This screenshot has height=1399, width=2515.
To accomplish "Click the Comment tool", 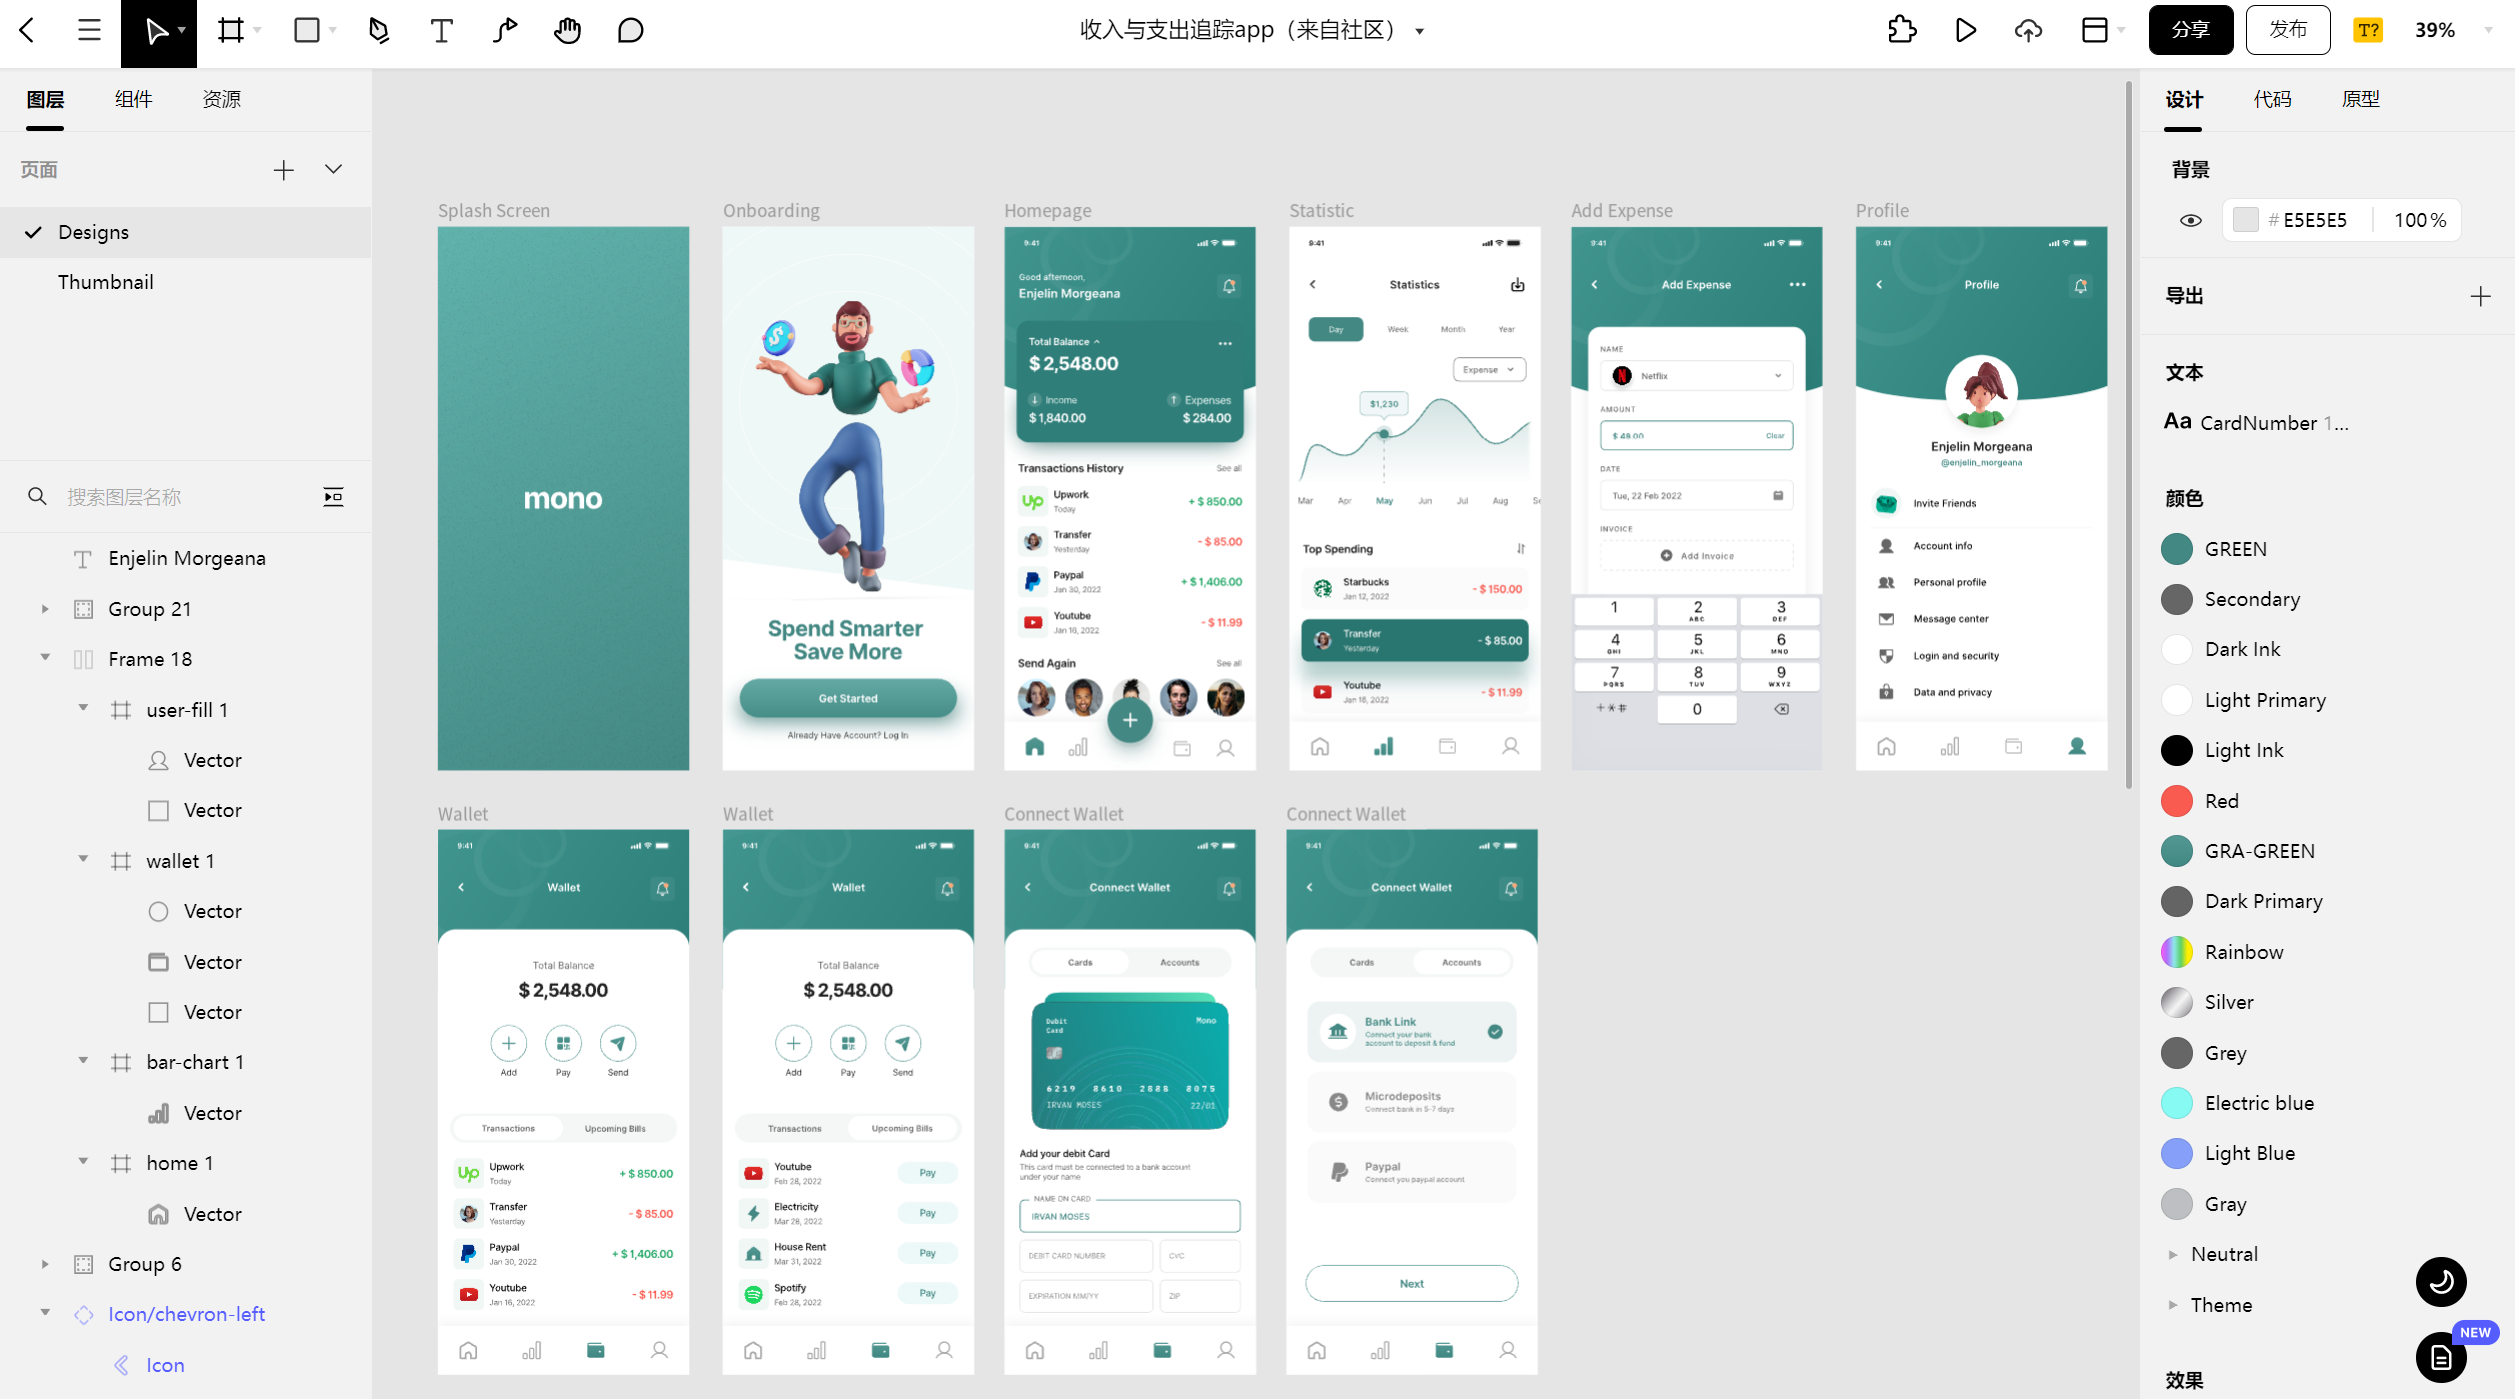I will tap(632, 31).
